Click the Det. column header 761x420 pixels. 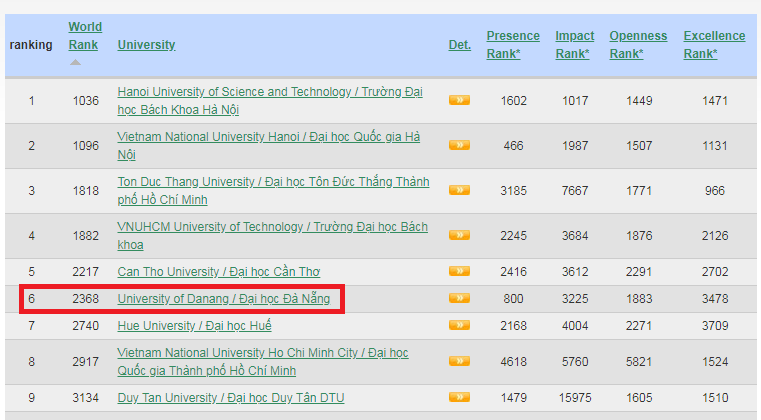460,45
